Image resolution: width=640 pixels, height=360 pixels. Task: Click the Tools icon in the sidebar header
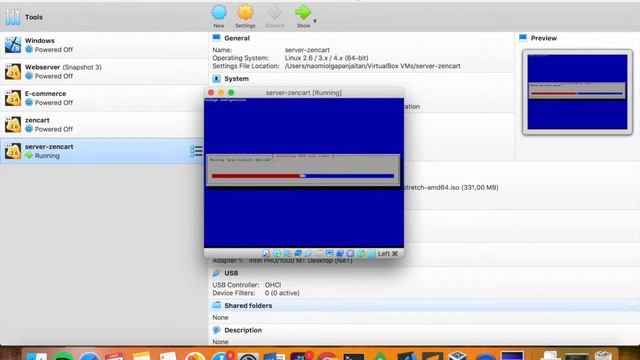pyautogui.click(x=13, y=17)
